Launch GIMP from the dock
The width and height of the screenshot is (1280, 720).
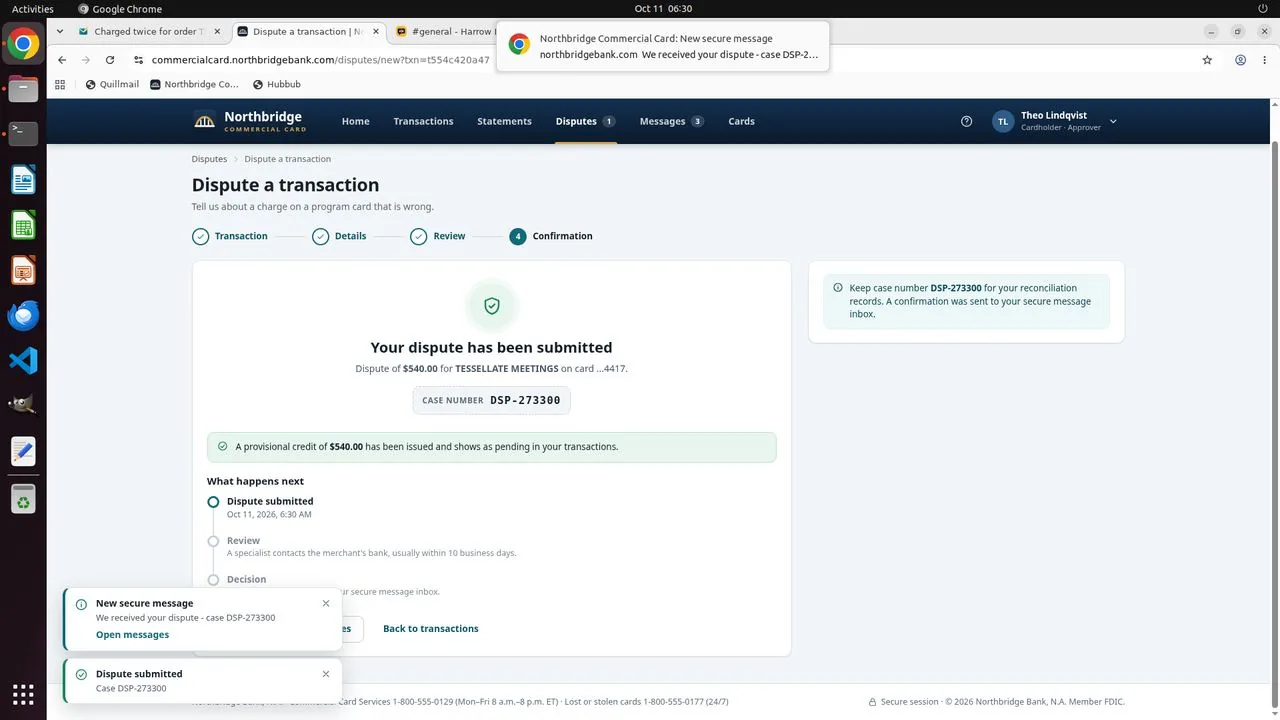click(23, 405)
